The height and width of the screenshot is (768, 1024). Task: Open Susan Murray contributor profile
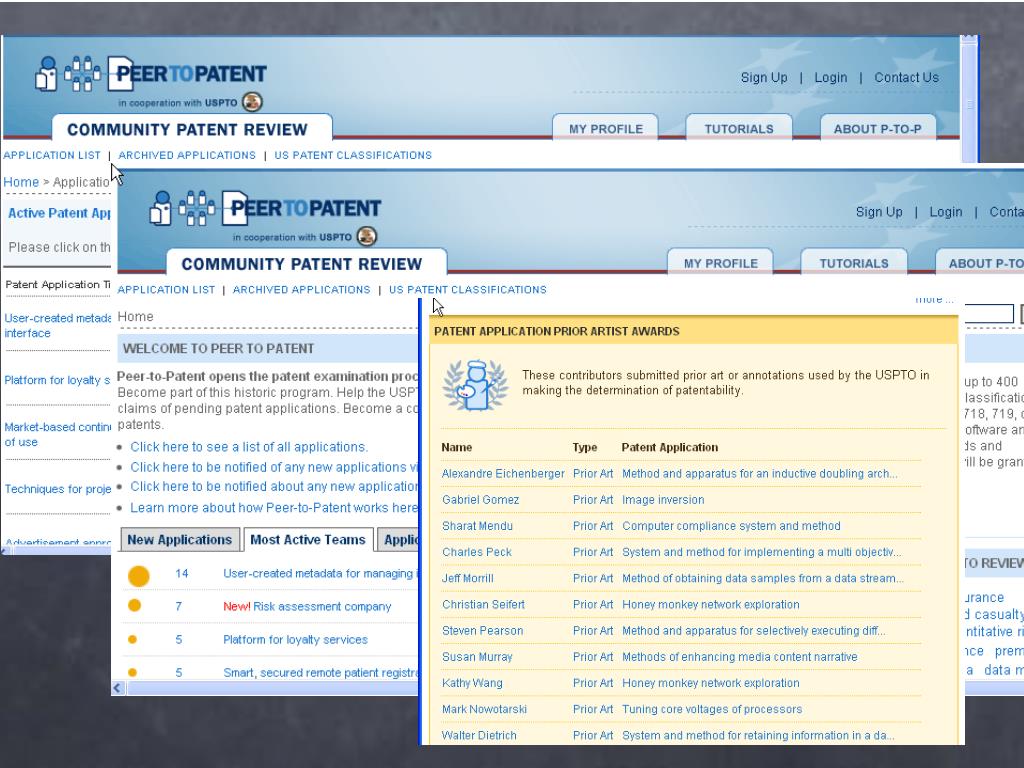[477, 657]
